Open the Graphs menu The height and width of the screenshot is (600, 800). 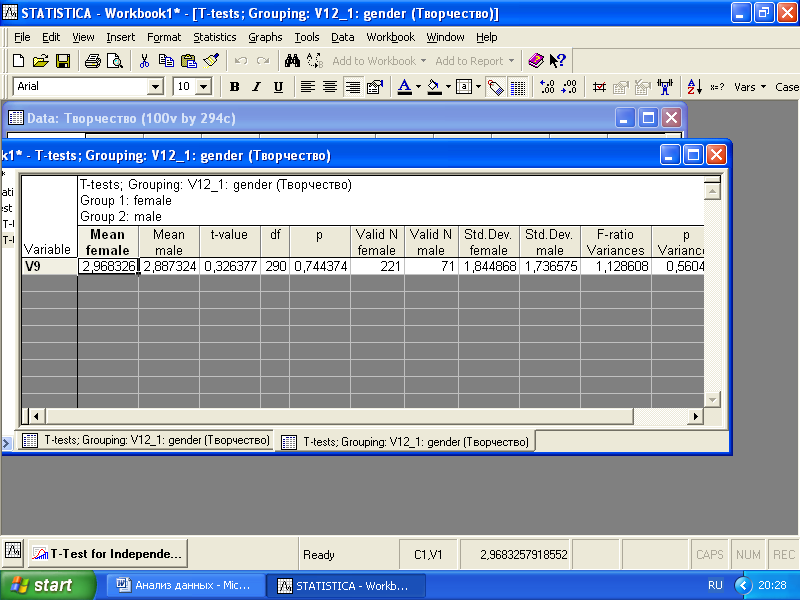click(x=265, y=37)
